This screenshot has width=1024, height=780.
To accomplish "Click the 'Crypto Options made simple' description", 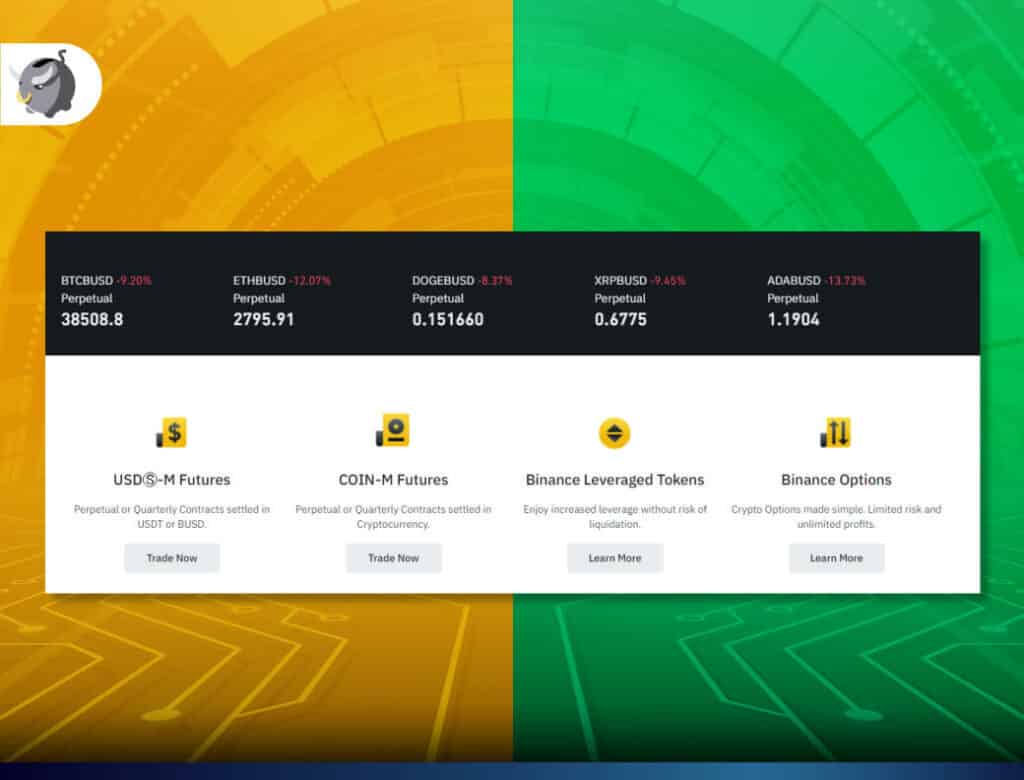I will click(836, 516).
